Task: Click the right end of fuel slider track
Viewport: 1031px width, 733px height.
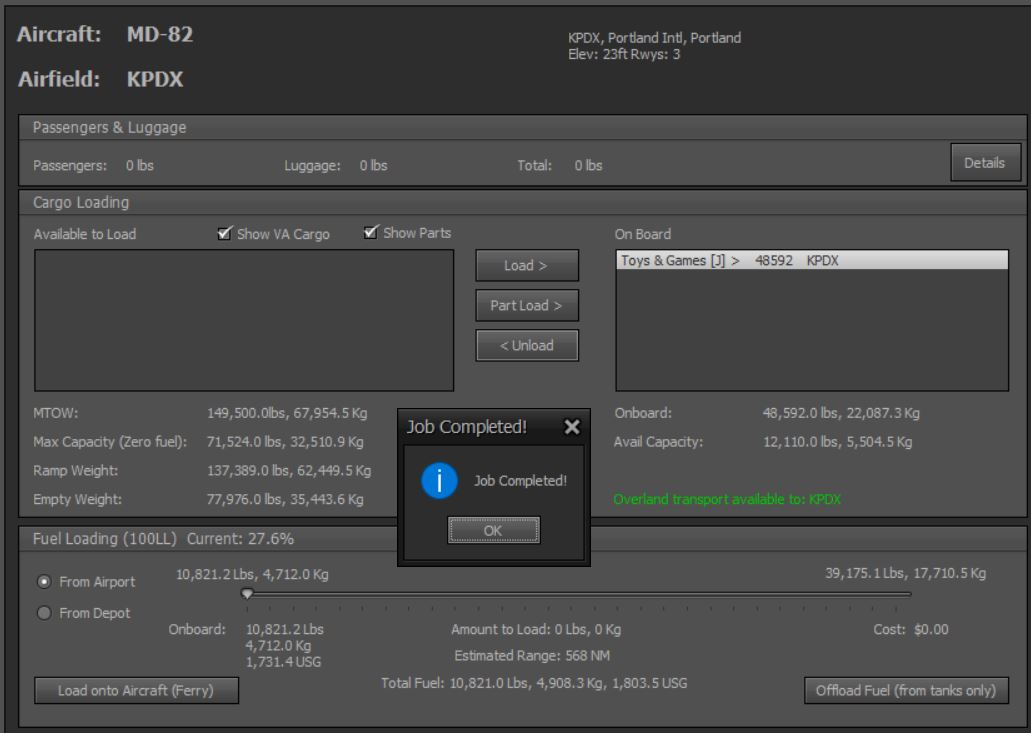Action: 908,594
